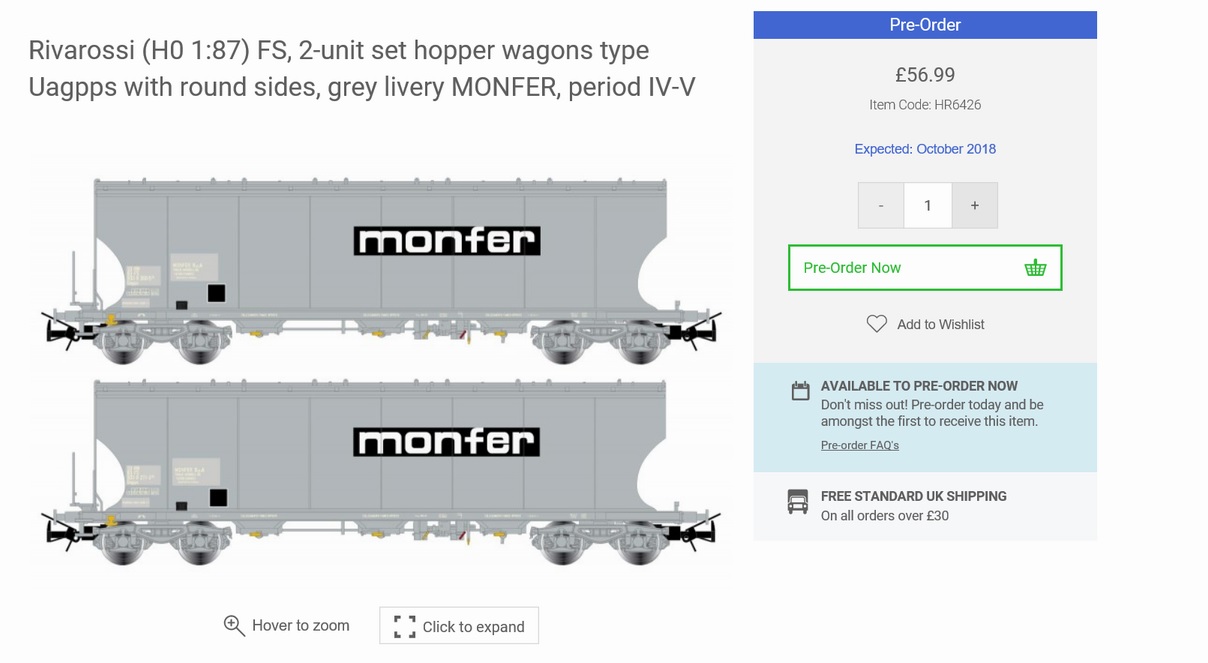Click the shopping basket icon
This screenshot has height=663, width=1208.
(x=1035, y=268)
